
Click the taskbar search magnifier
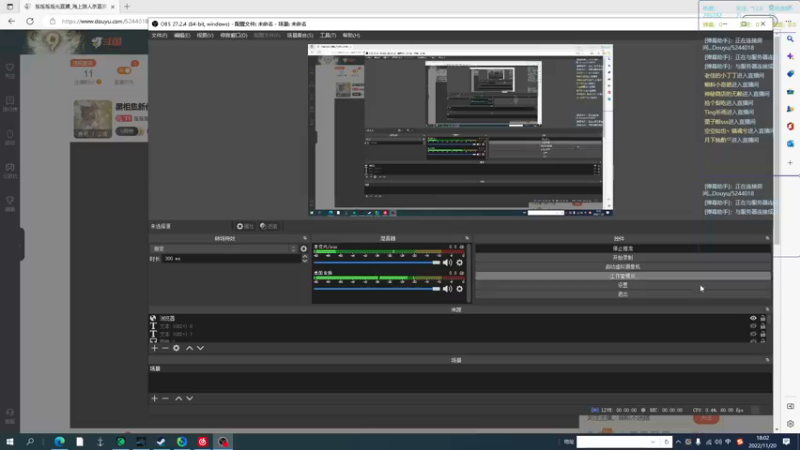pyautogui.click(x=30, y=442)
